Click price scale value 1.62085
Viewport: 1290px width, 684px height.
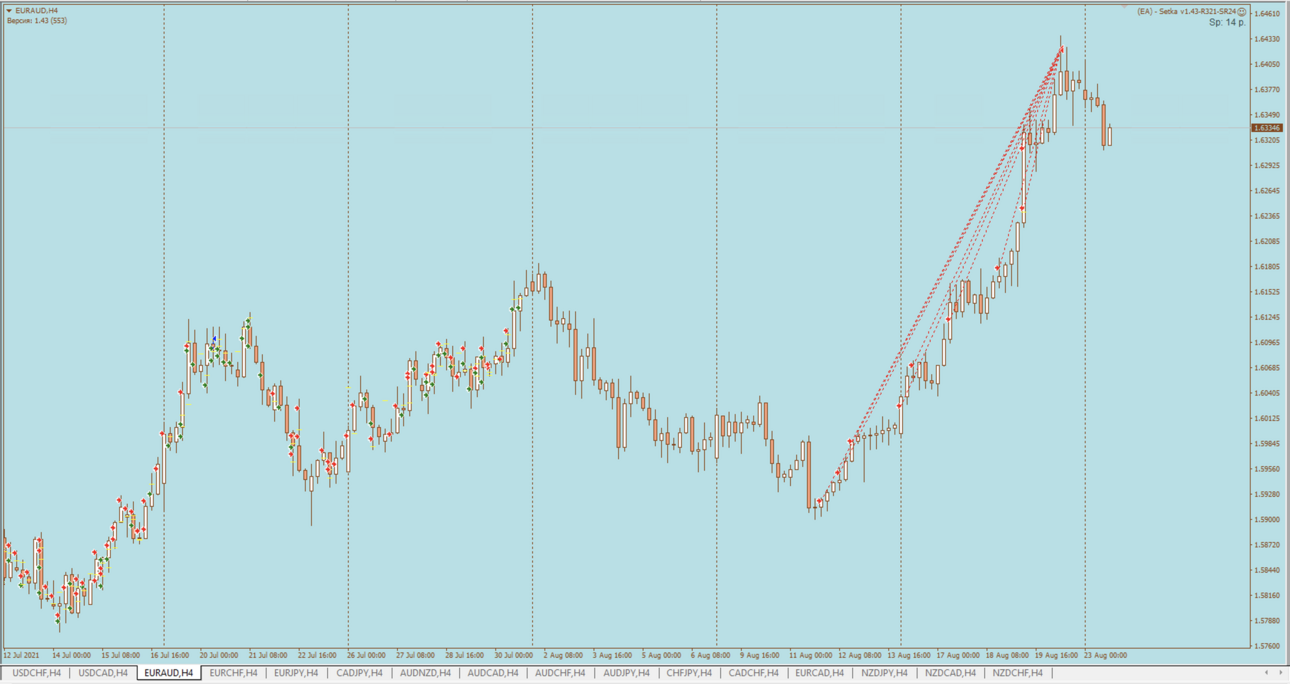(x=1267, y=241)
